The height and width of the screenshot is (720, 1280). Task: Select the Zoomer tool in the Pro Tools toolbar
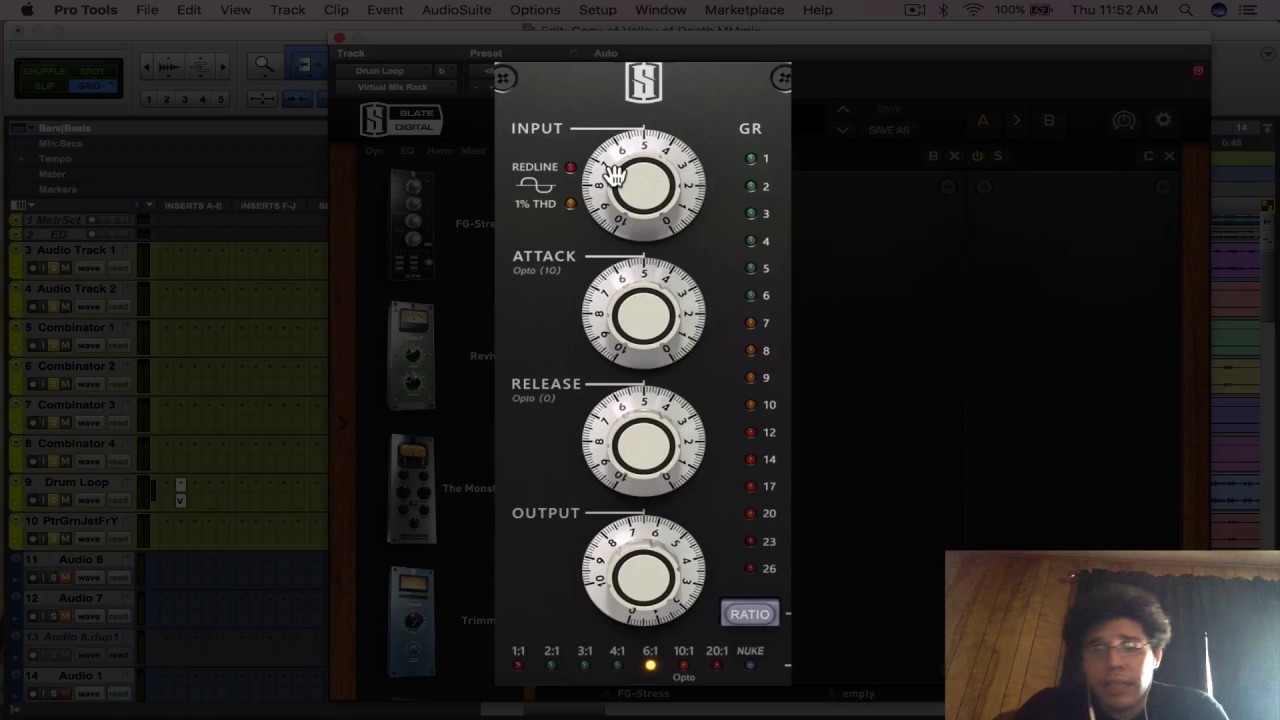[264, 66]
